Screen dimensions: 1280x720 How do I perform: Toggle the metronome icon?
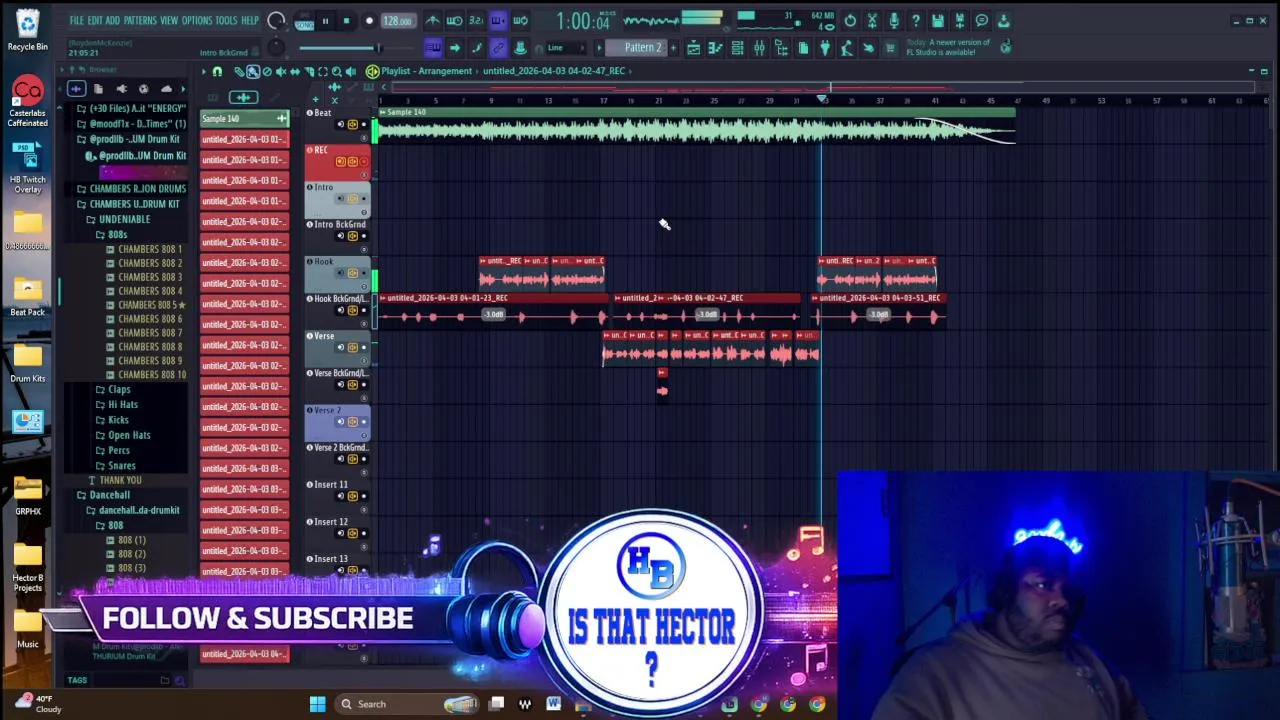point(432,21)
